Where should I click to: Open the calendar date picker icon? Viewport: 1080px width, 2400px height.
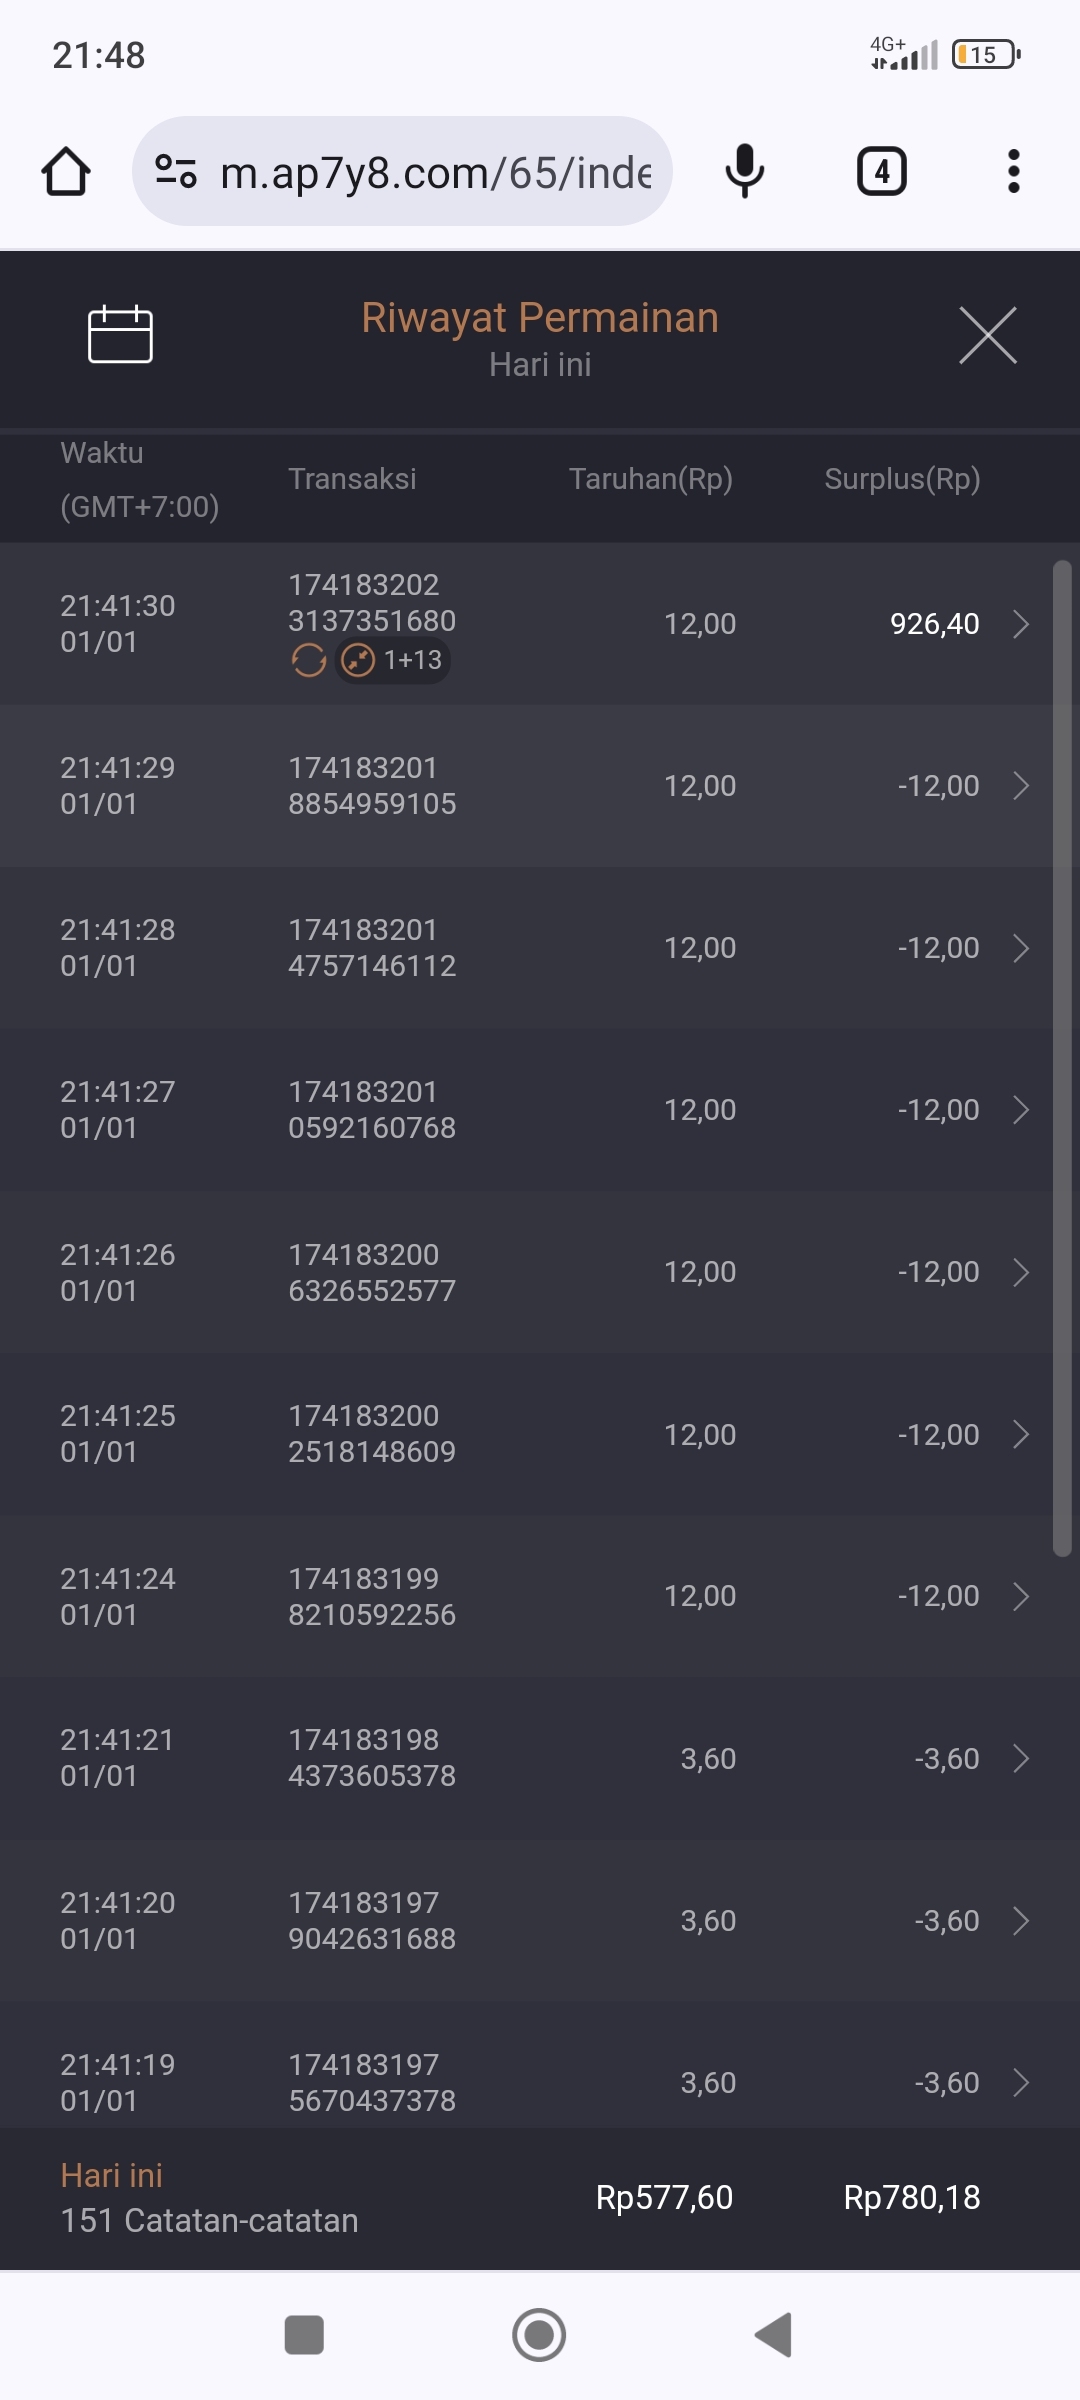[x=120, y=334]
